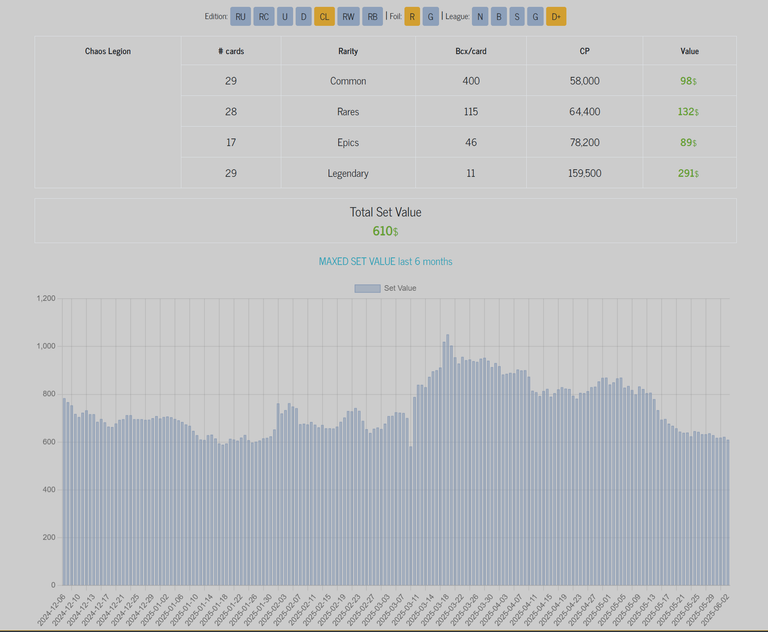This screenshot has width=768, height=632.
Task: Select the N league button
Action: pos(480,17)
